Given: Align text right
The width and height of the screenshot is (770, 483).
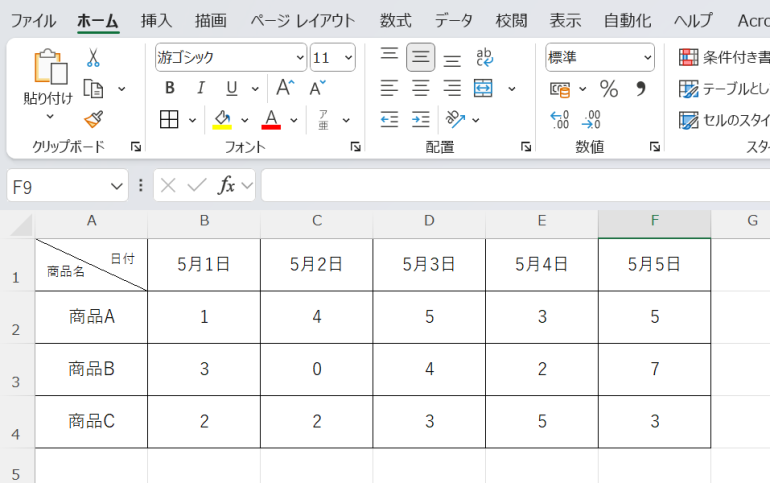Looking at the screenshot, I should pos(452,88).
